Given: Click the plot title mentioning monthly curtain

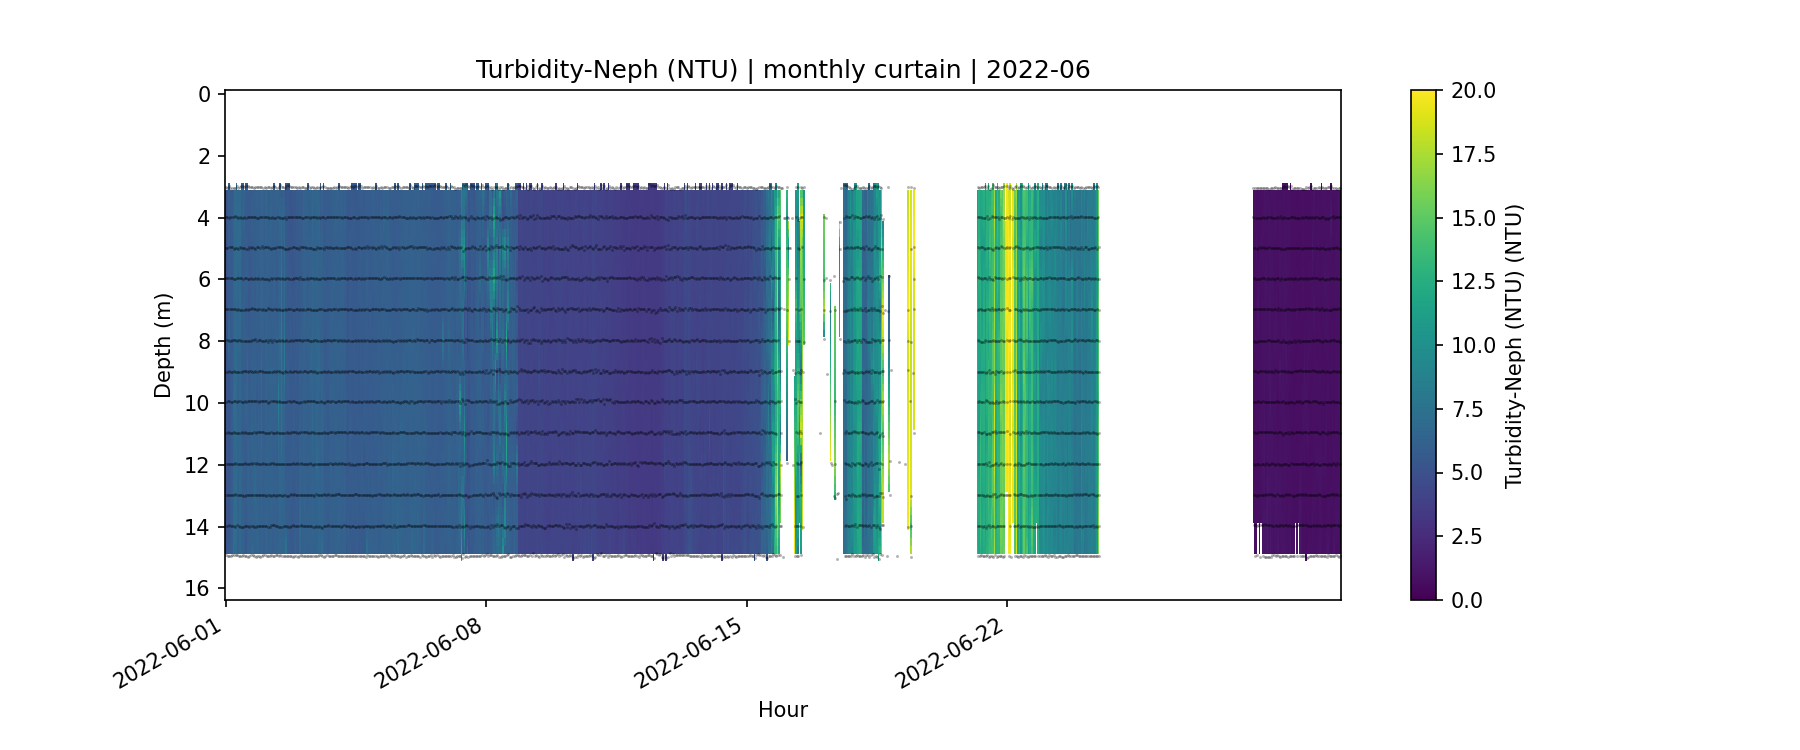Looking at the screenshot, I should 782,70.
